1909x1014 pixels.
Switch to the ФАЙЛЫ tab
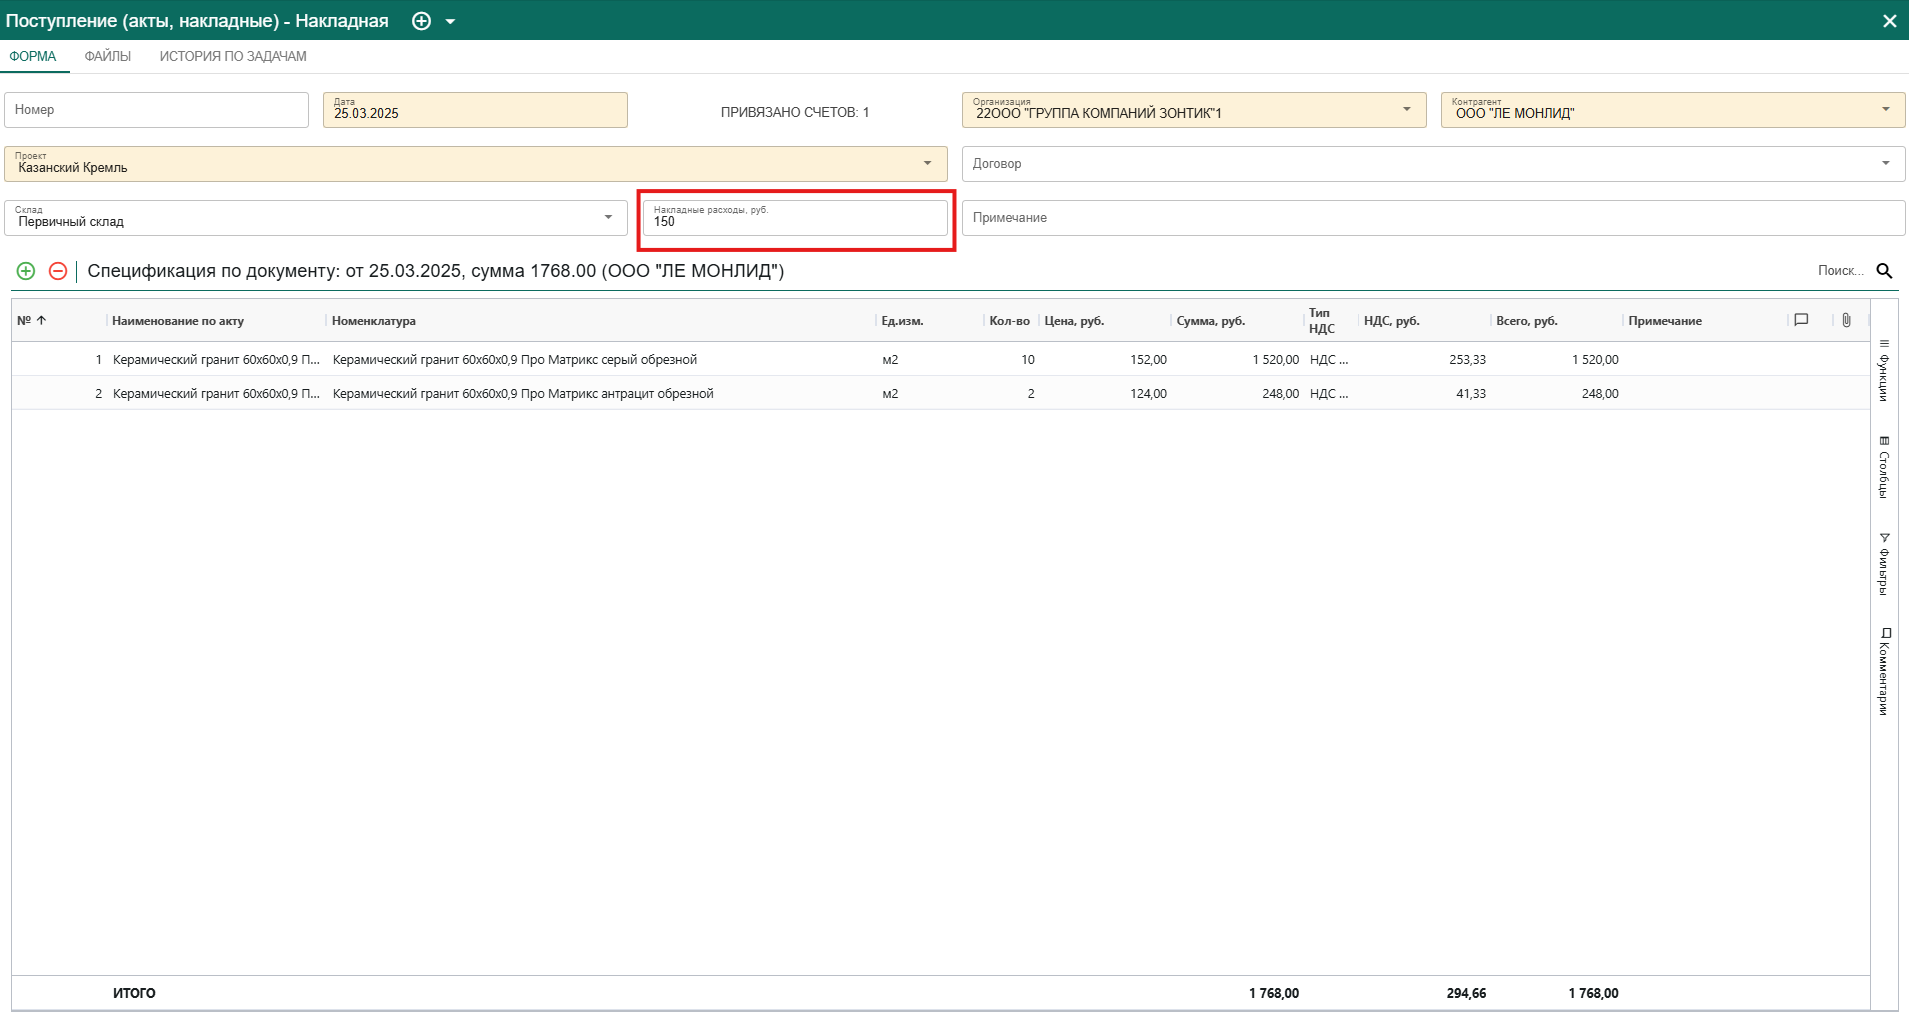tap(108, 56)
